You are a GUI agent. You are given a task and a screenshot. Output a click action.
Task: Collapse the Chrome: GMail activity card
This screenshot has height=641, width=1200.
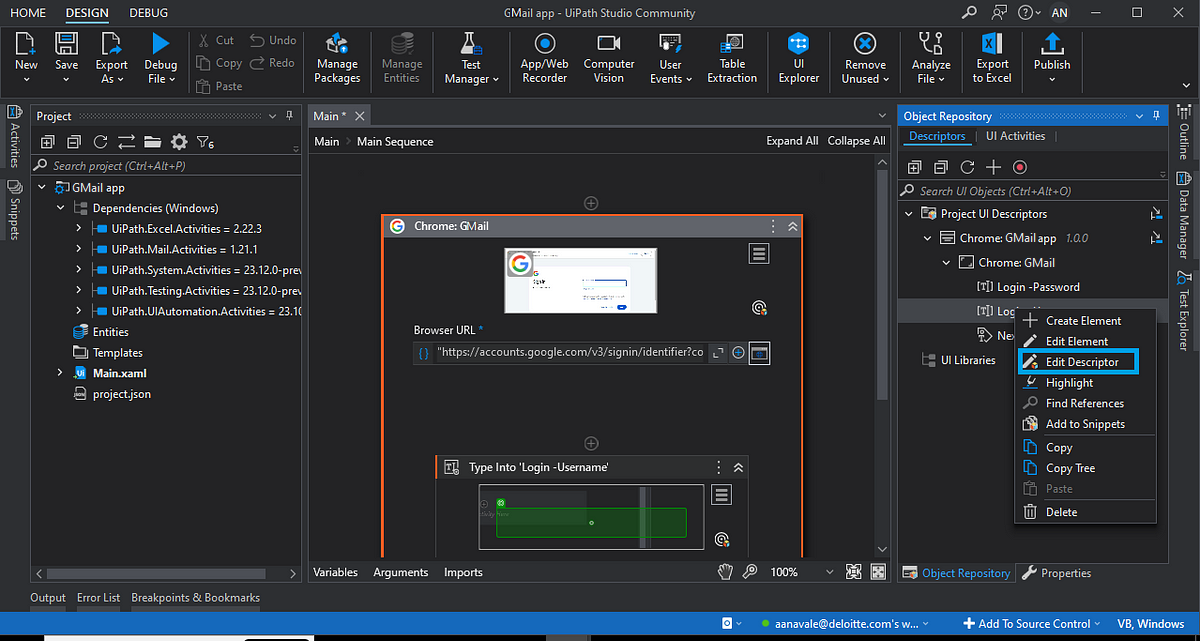pos(793,227)
